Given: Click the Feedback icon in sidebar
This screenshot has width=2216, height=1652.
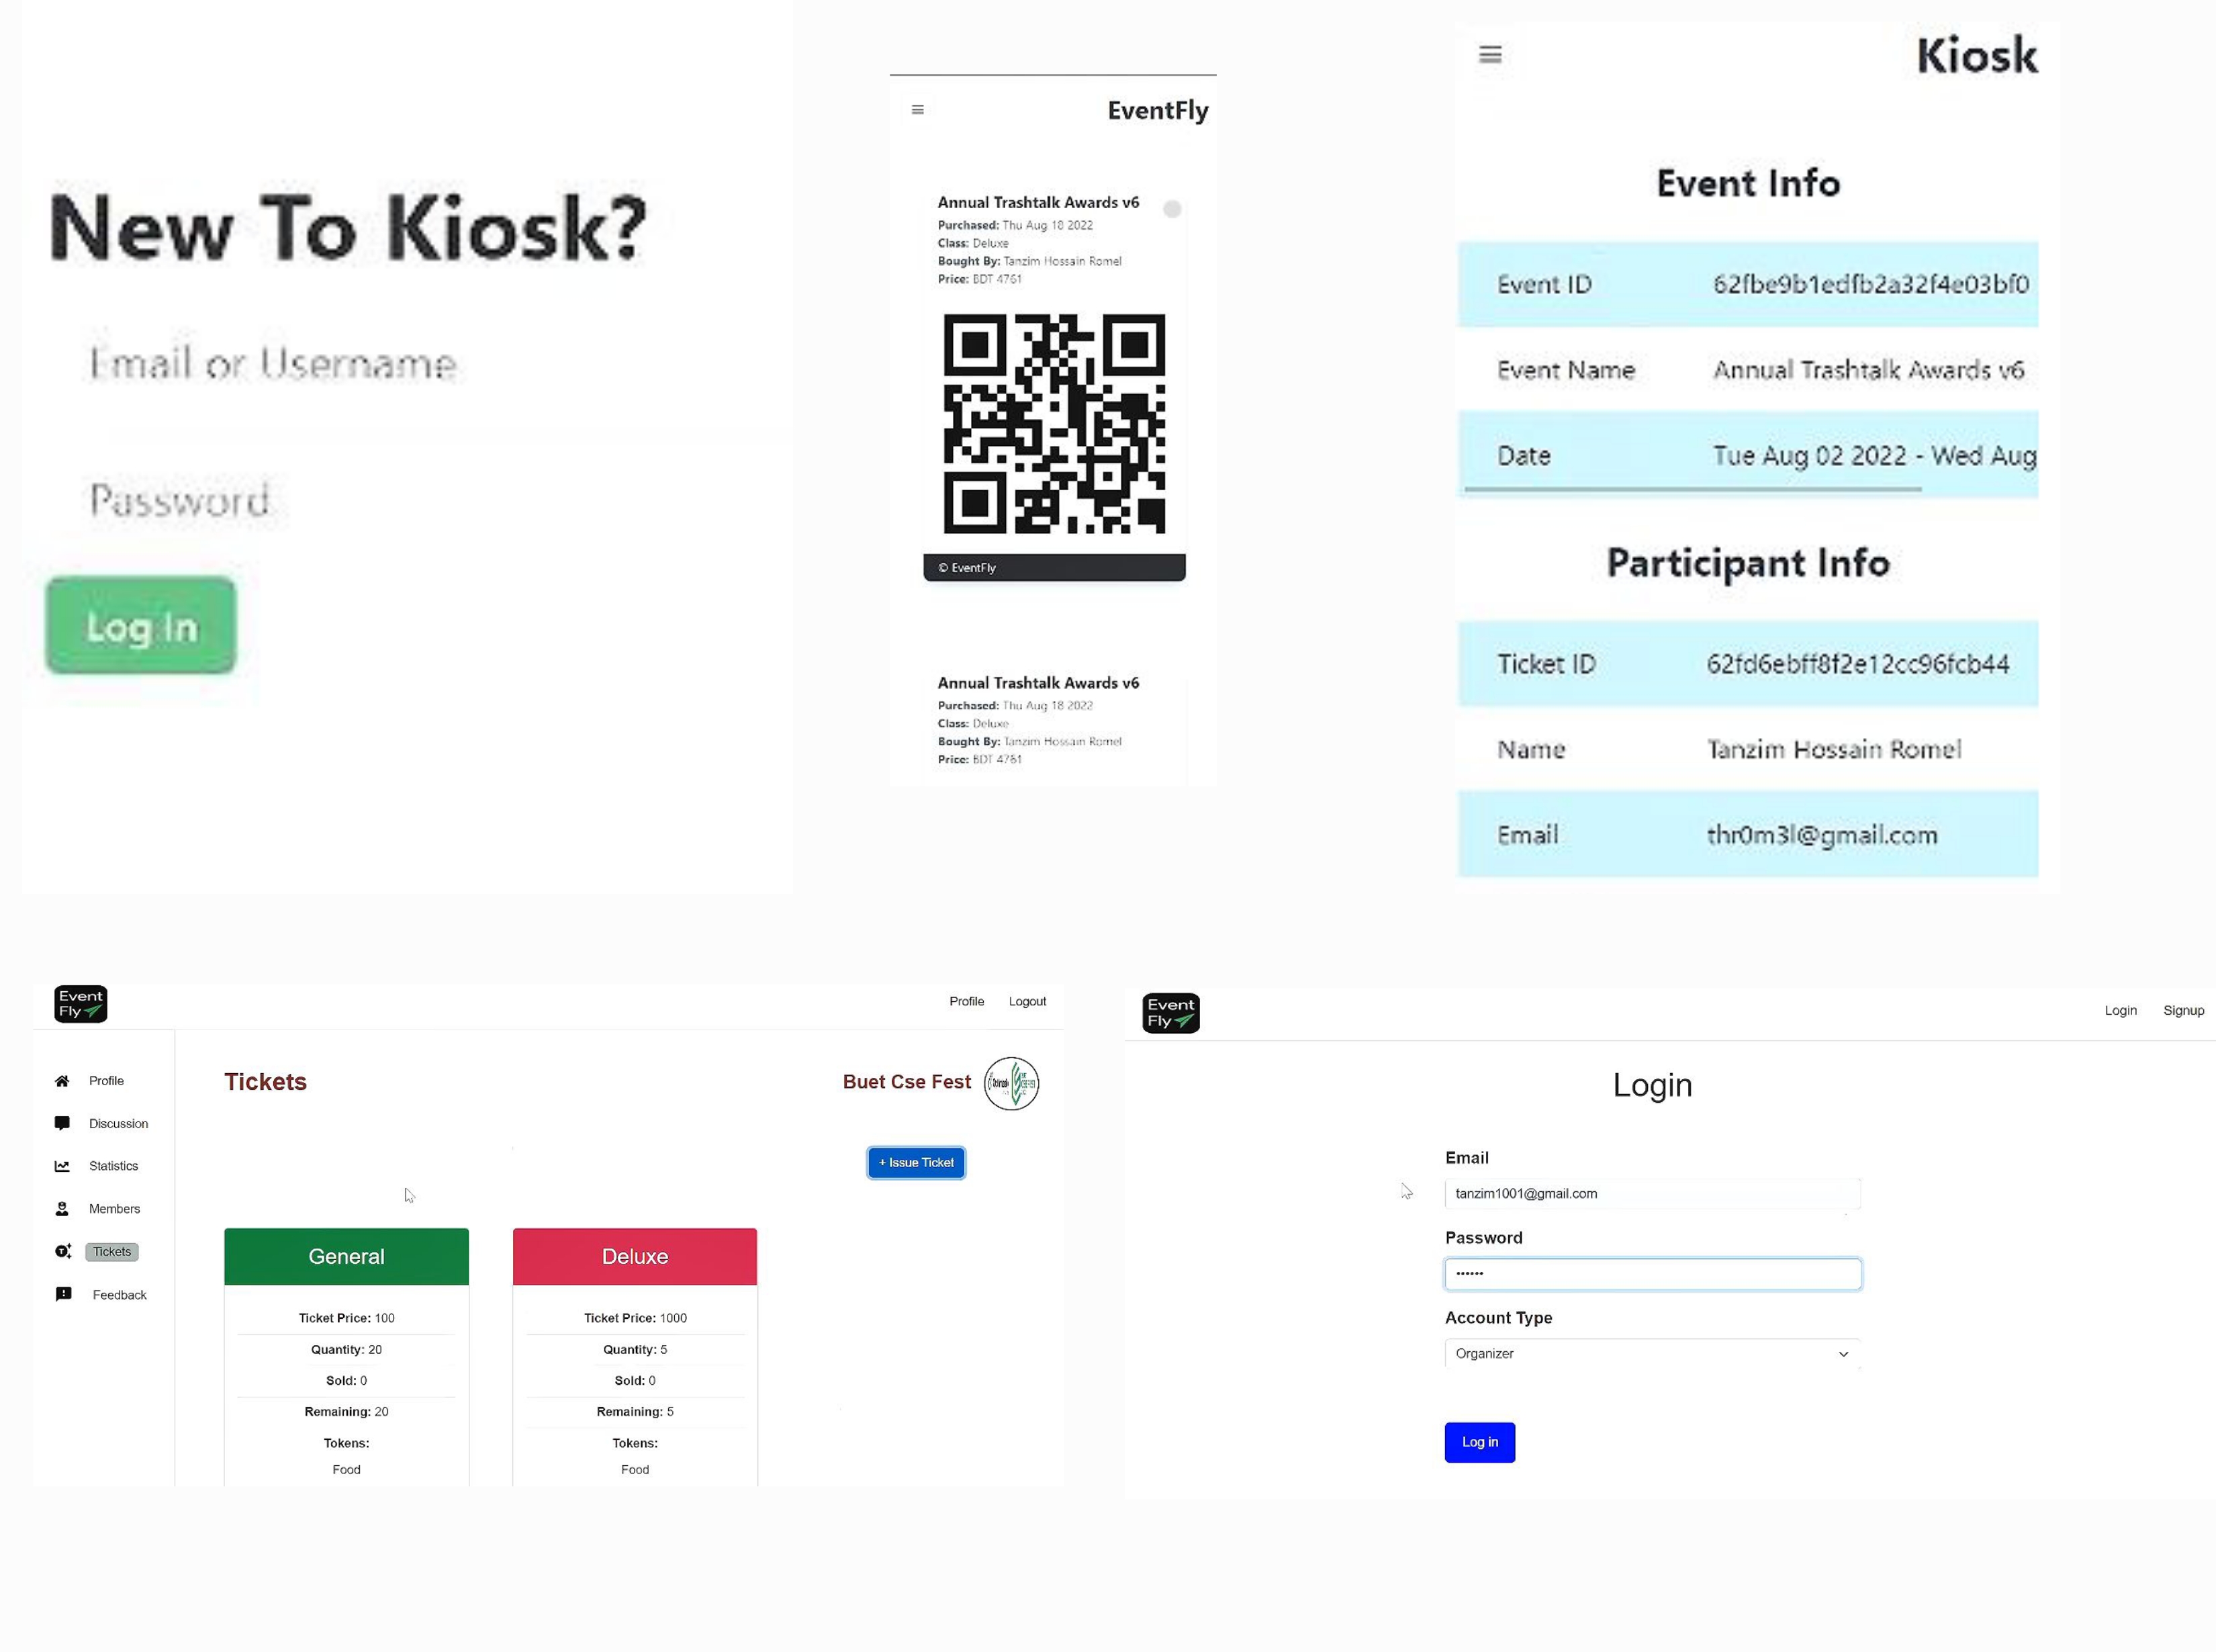Looking at the screenshot, I should [63, 1294].
